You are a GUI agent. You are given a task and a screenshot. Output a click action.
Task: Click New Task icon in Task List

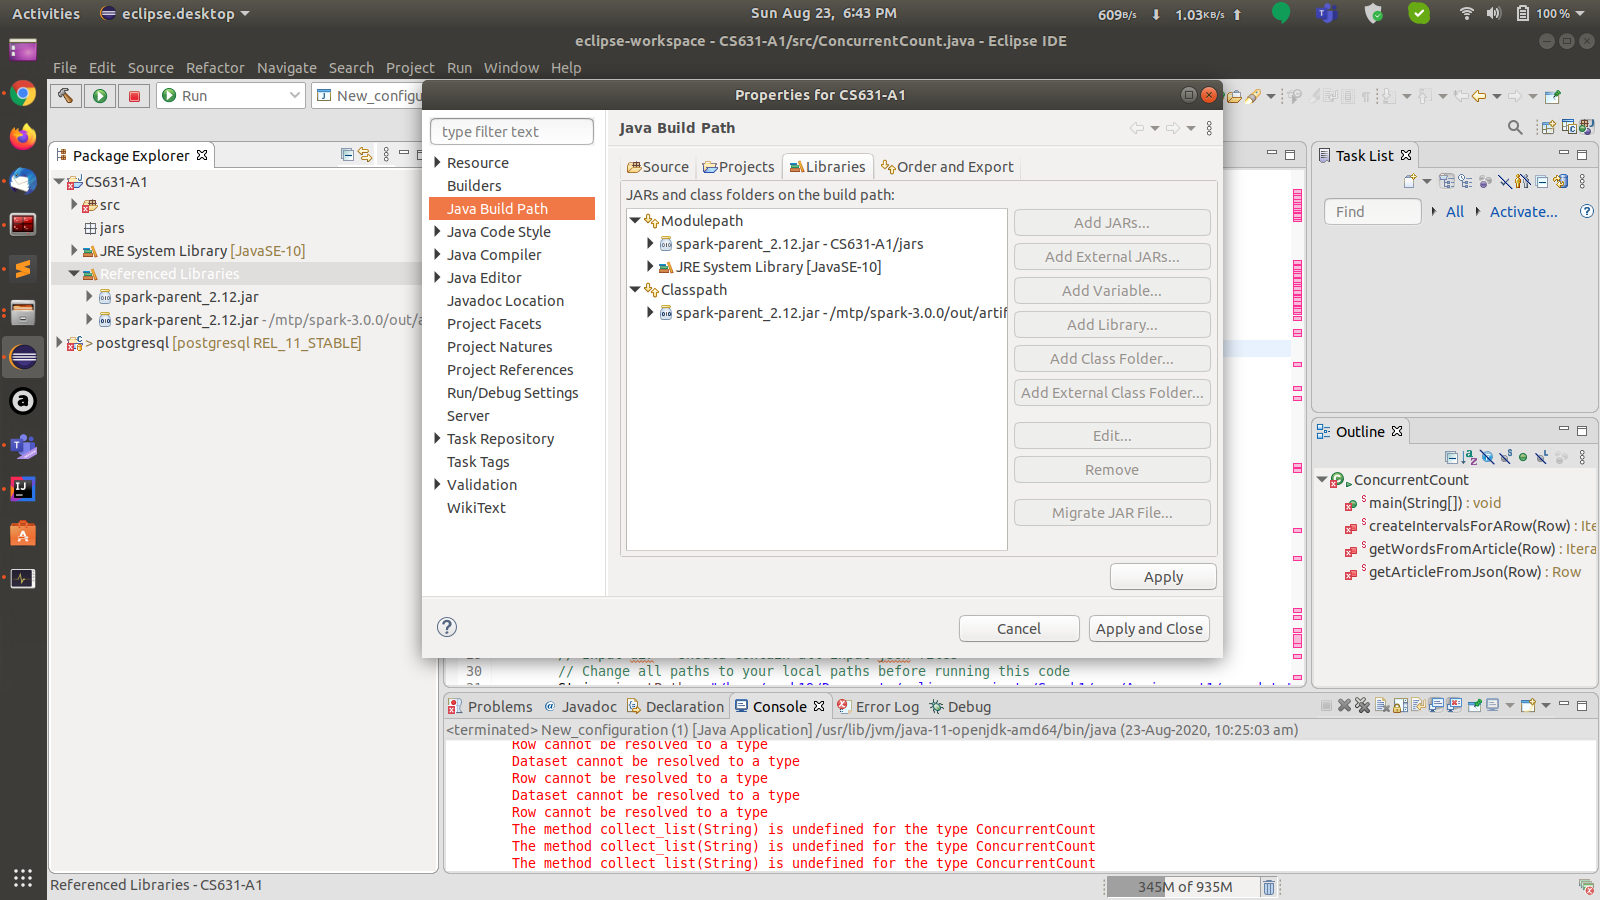pos(1410,181)
